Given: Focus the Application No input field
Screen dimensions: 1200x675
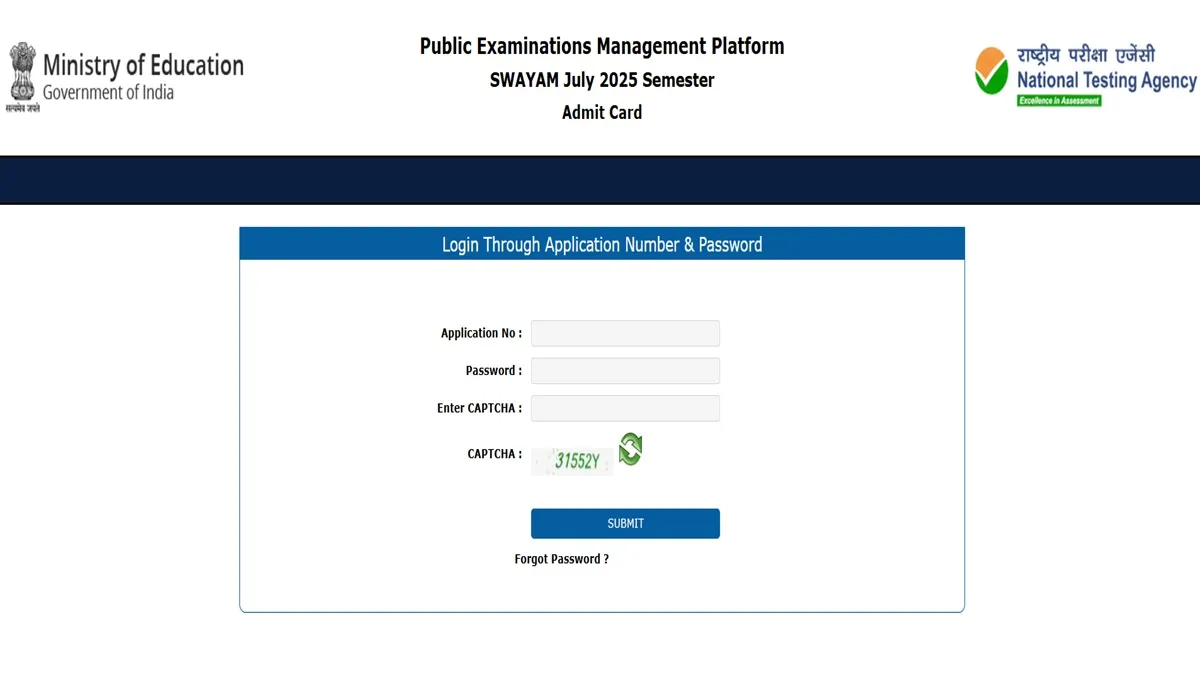Looking at the screenshot, I should [x=625, y=333].
